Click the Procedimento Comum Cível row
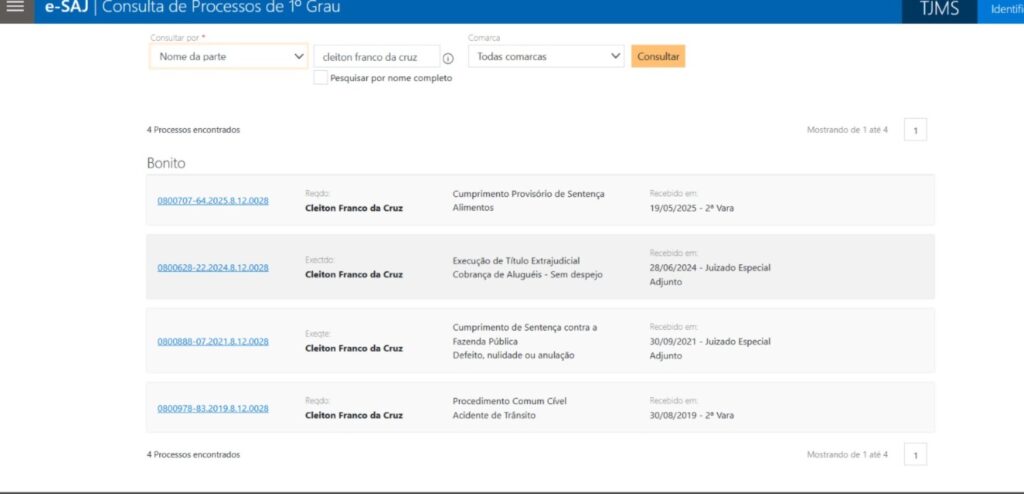The height and width of the screenshot is (494, 1024). click(509, 401)
